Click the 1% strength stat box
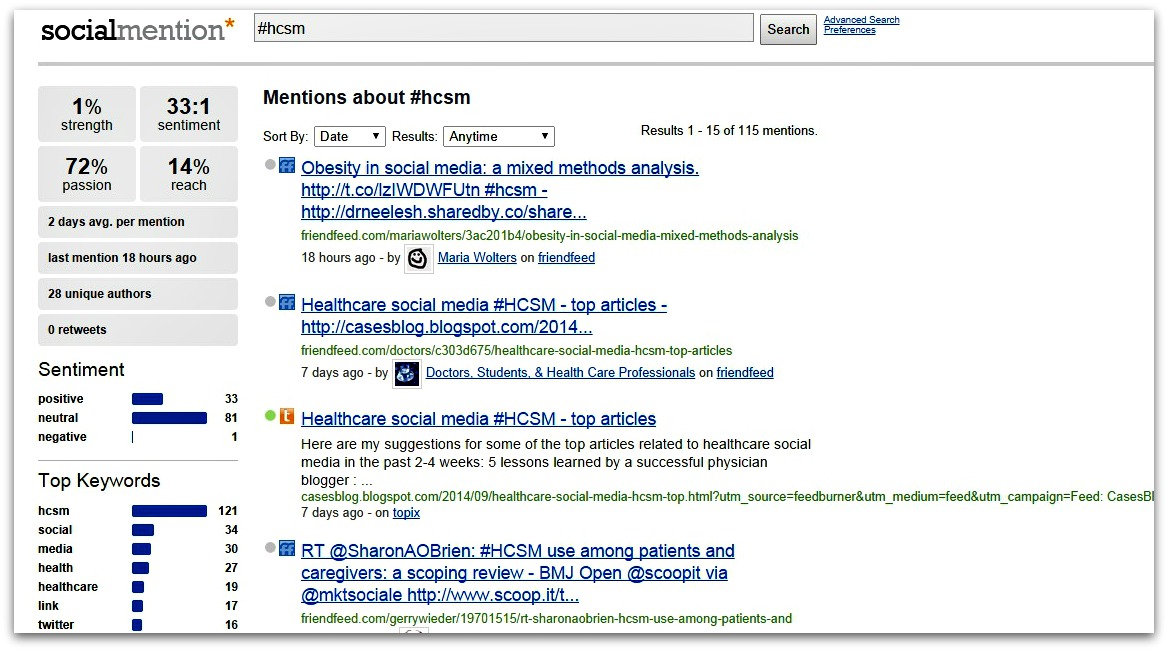 [87, 114]
